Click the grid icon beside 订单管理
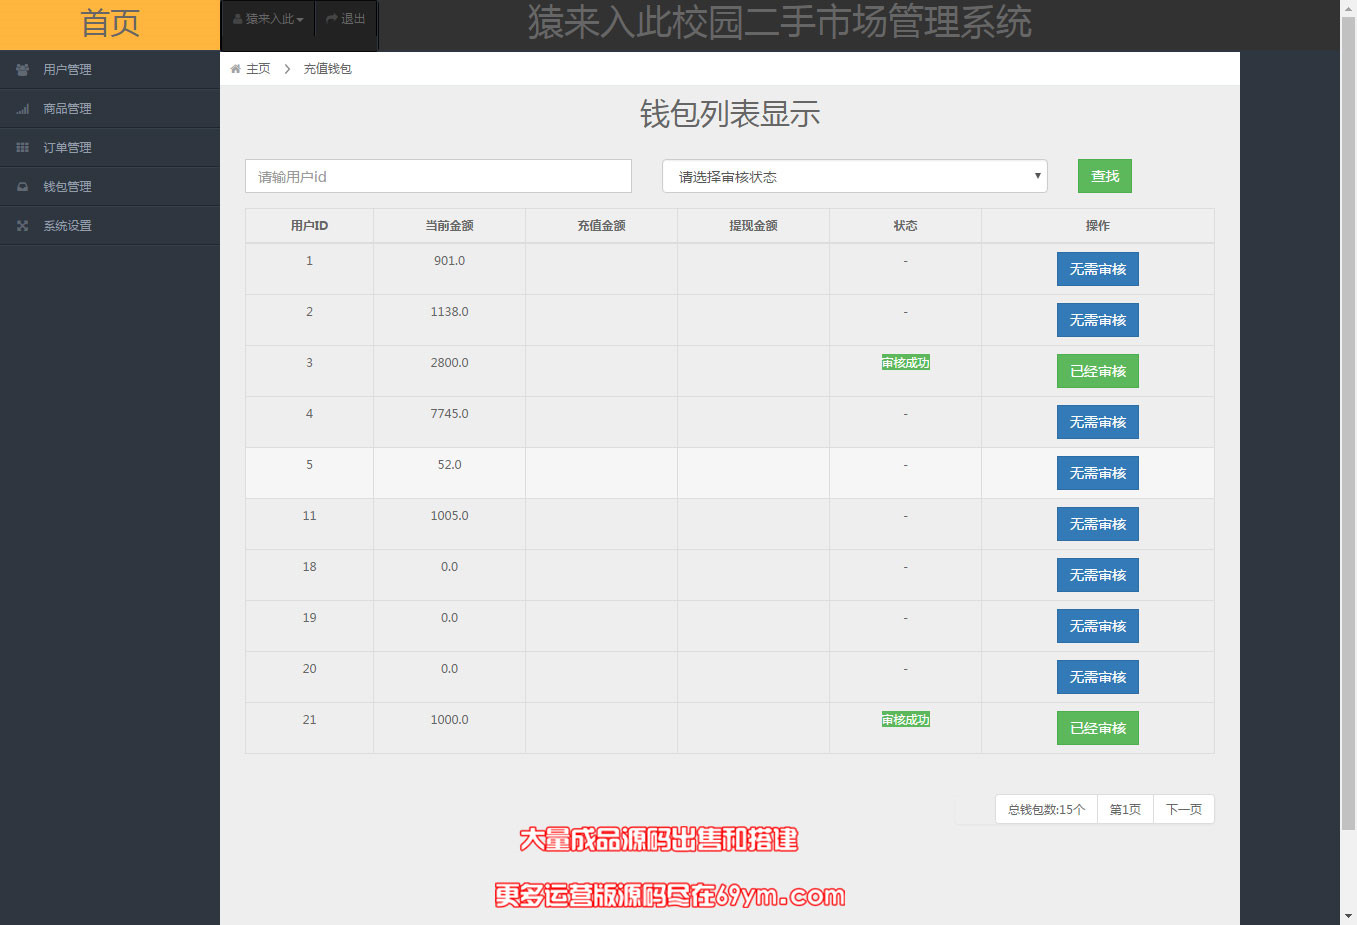 point(22,148)
